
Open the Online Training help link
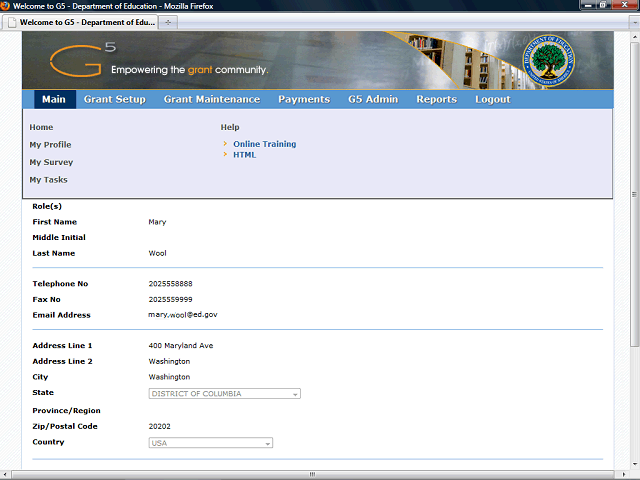264,144
